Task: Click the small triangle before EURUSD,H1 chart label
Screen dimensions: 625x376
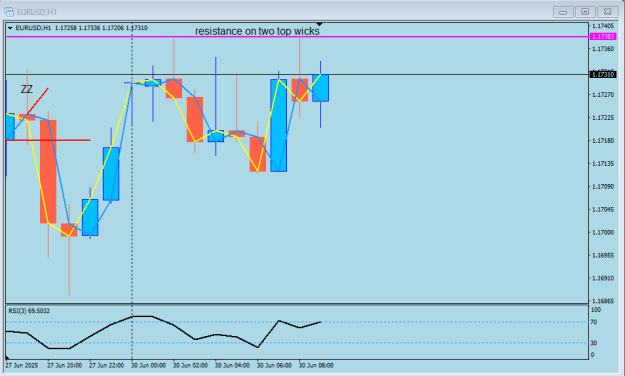Action: click(10, 28)
